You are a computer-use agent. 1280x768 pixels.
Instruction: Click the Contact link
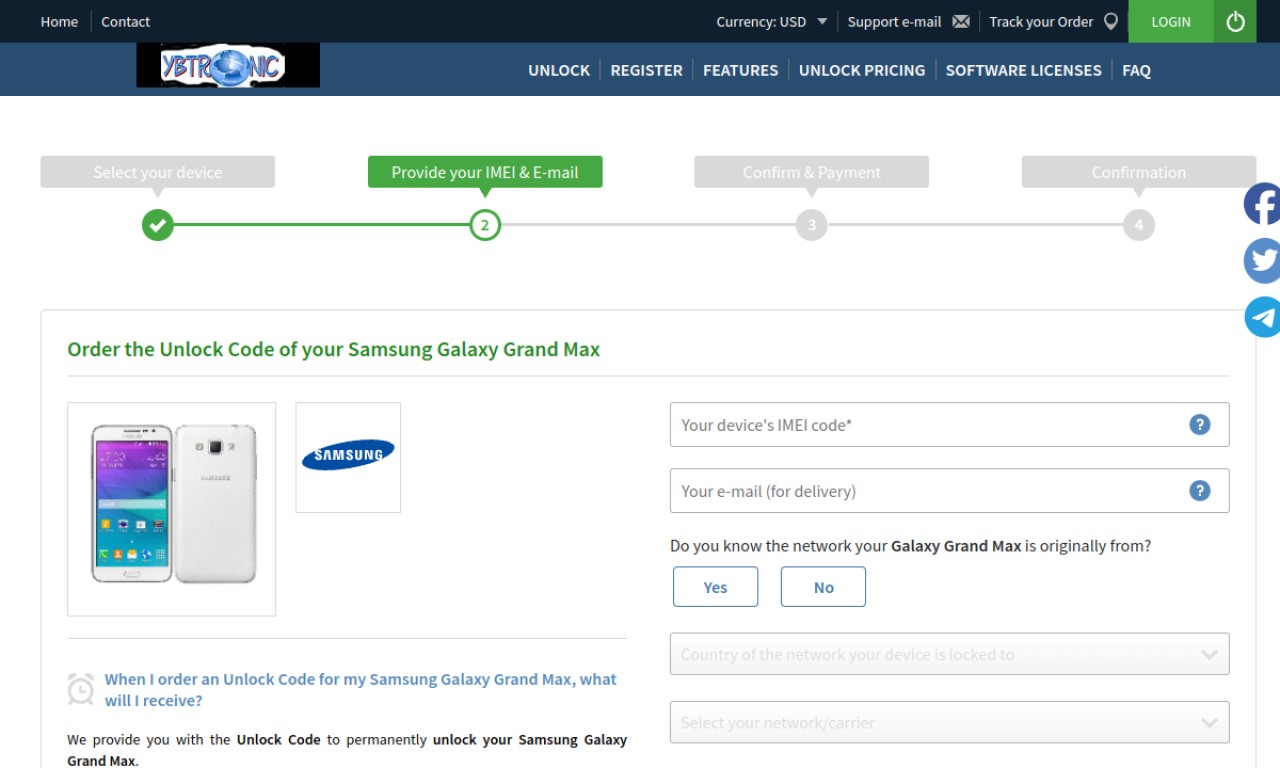pyautogui.click(x=126, y=21)
